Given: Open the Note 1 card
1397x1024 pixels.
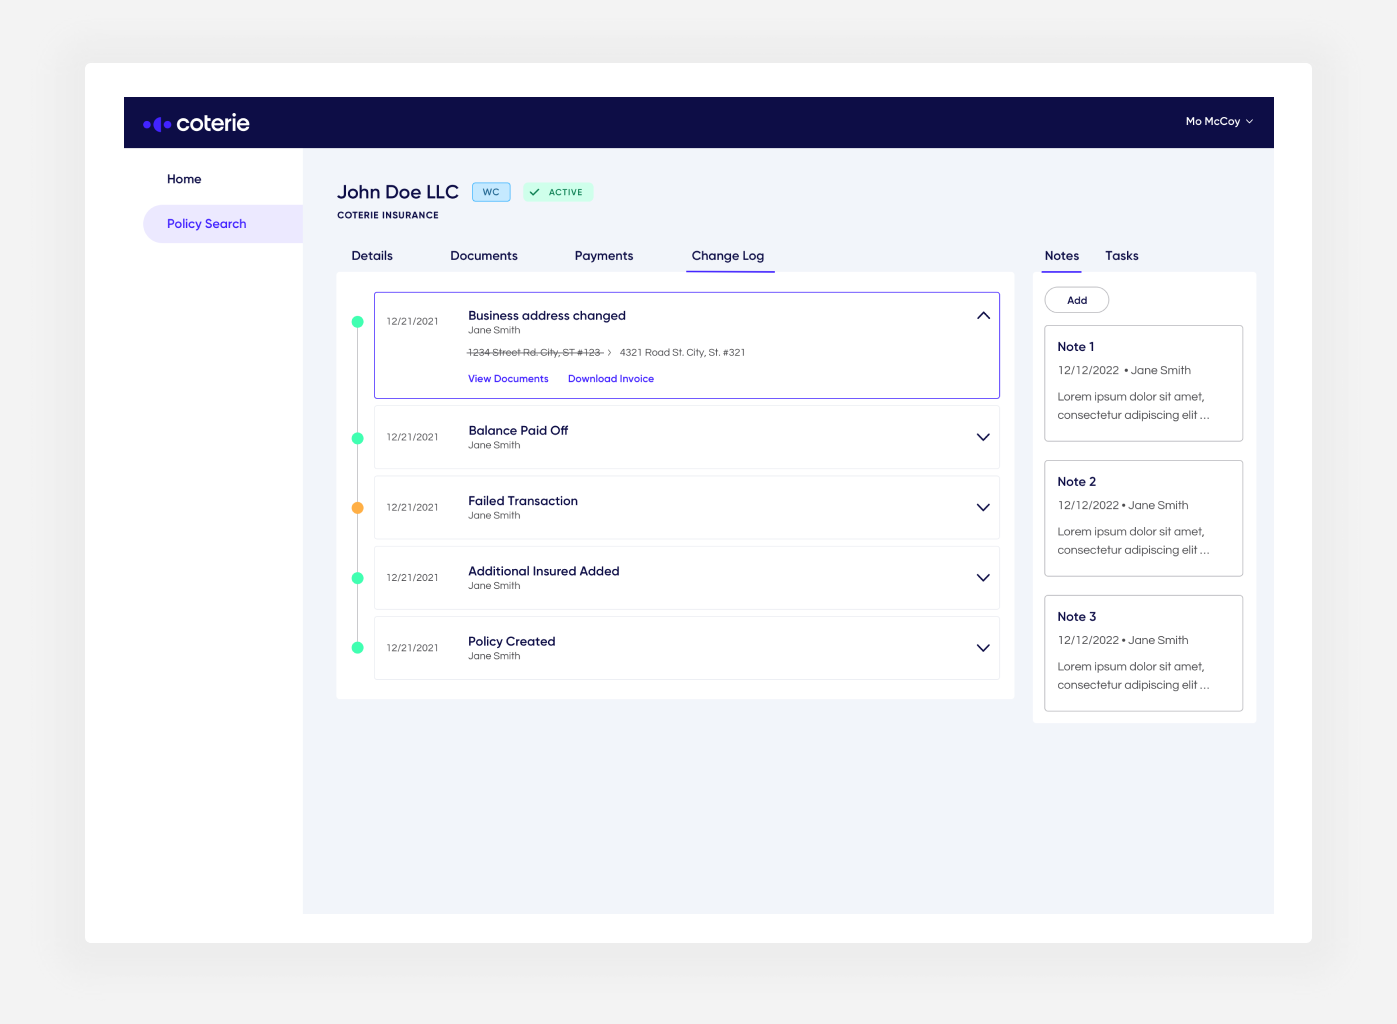Looking at the screenshot, I should pos(1143,383).
